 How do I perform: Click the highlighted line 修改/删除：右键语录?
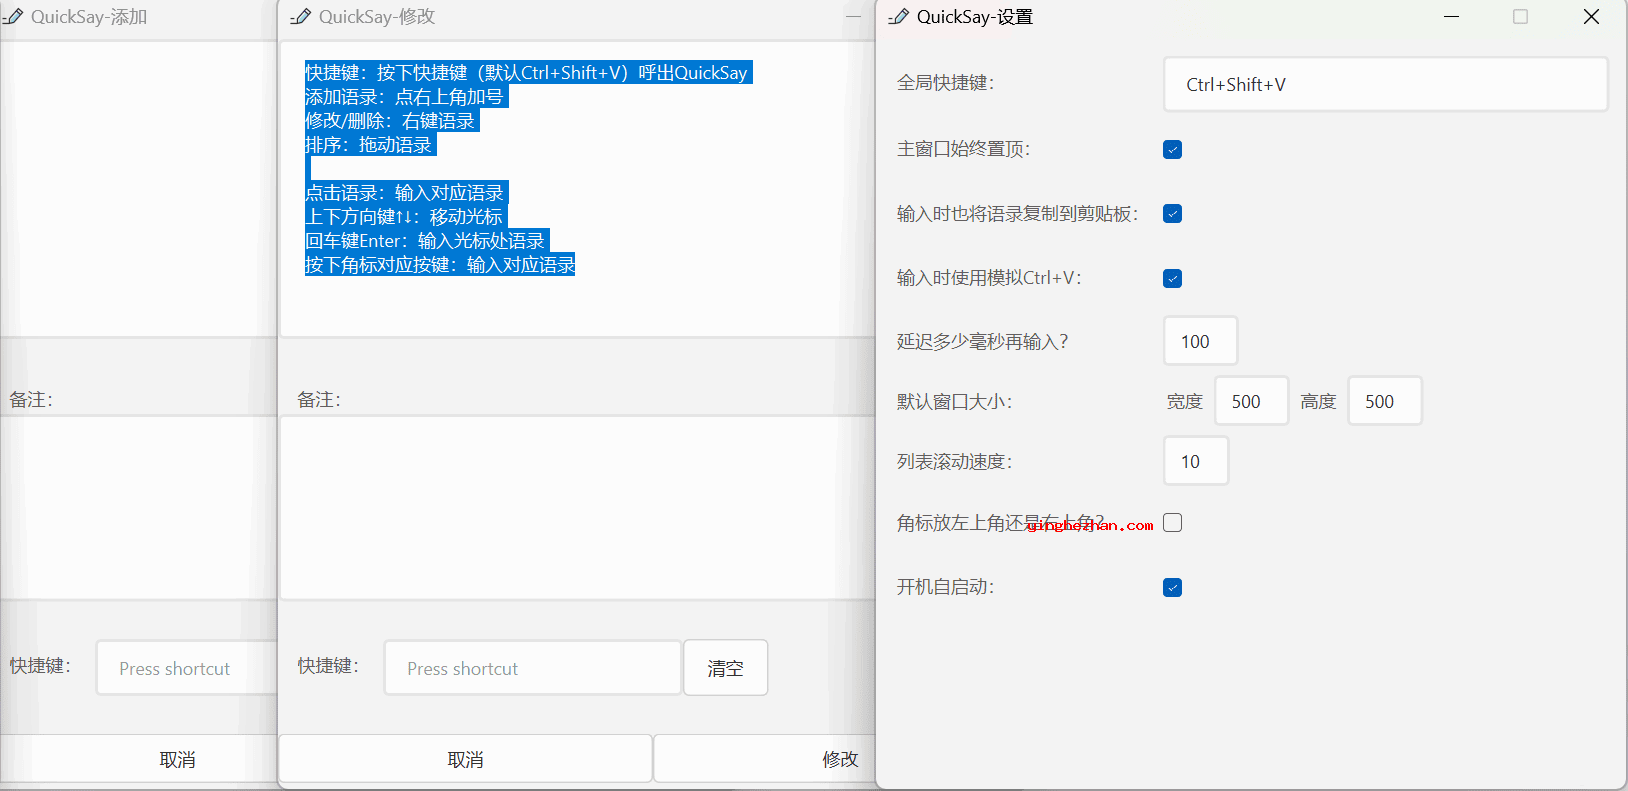tap(392, 121)
